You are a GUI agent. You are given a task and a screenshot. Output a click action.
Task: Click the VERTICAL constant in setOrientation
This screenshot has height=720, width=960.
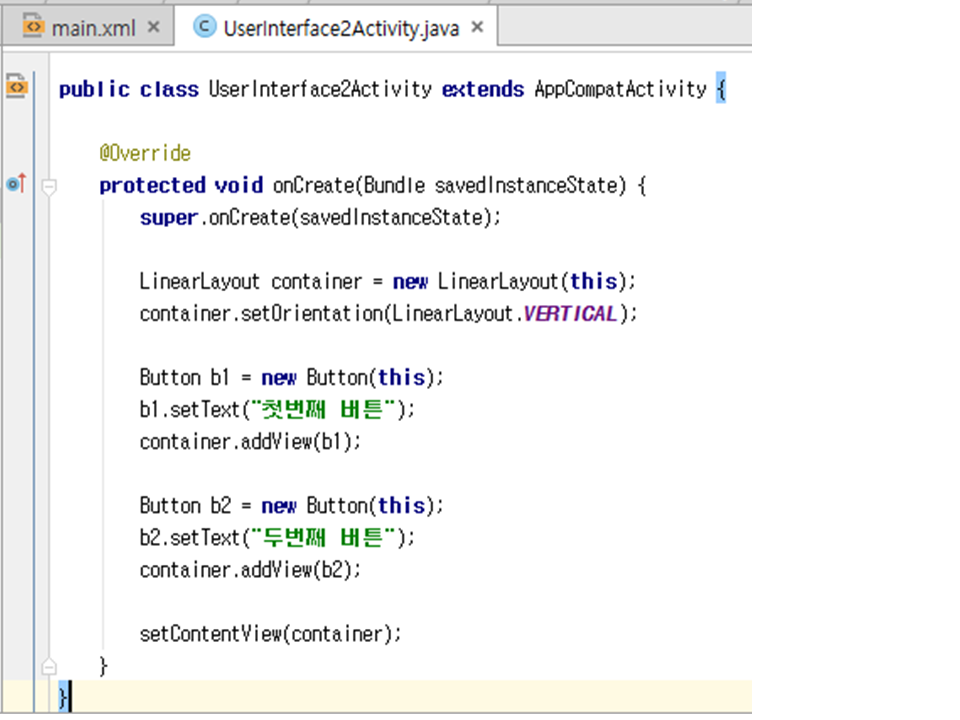[x=570, y=313]
